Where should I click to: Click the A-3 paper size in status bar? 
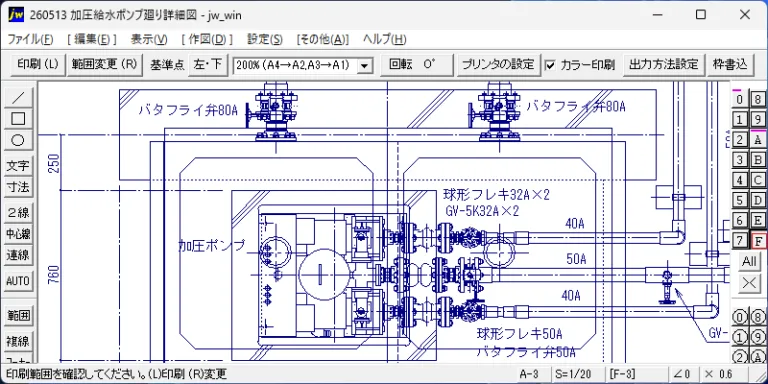pyautogui.click(x=529, y=374)
